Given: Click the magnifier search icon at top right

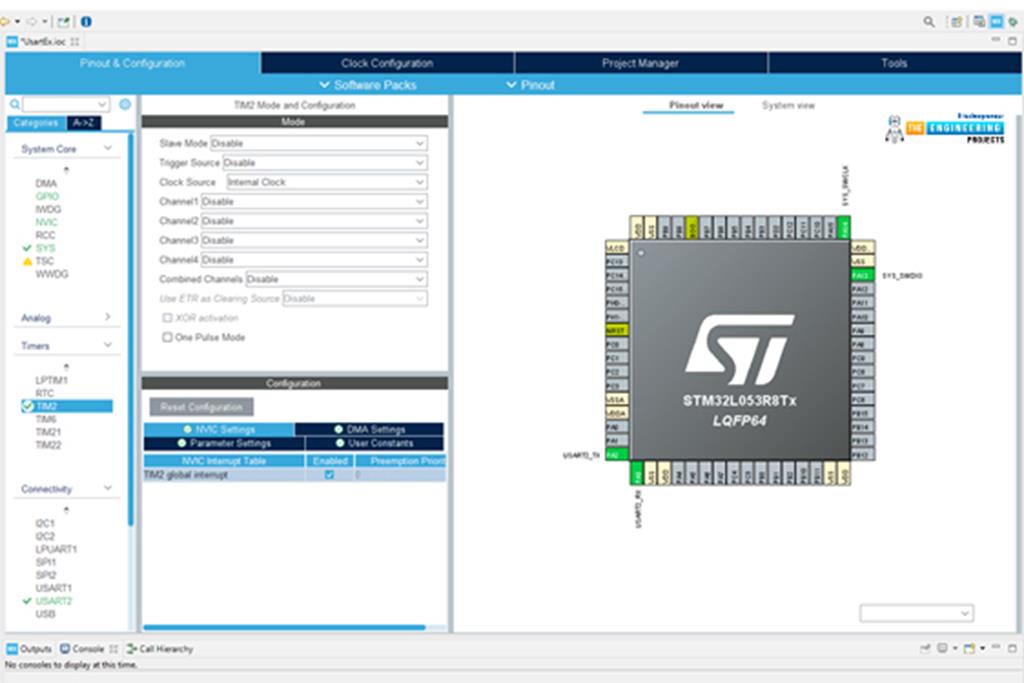Looking at the screenshot, I should click(929, 21).
